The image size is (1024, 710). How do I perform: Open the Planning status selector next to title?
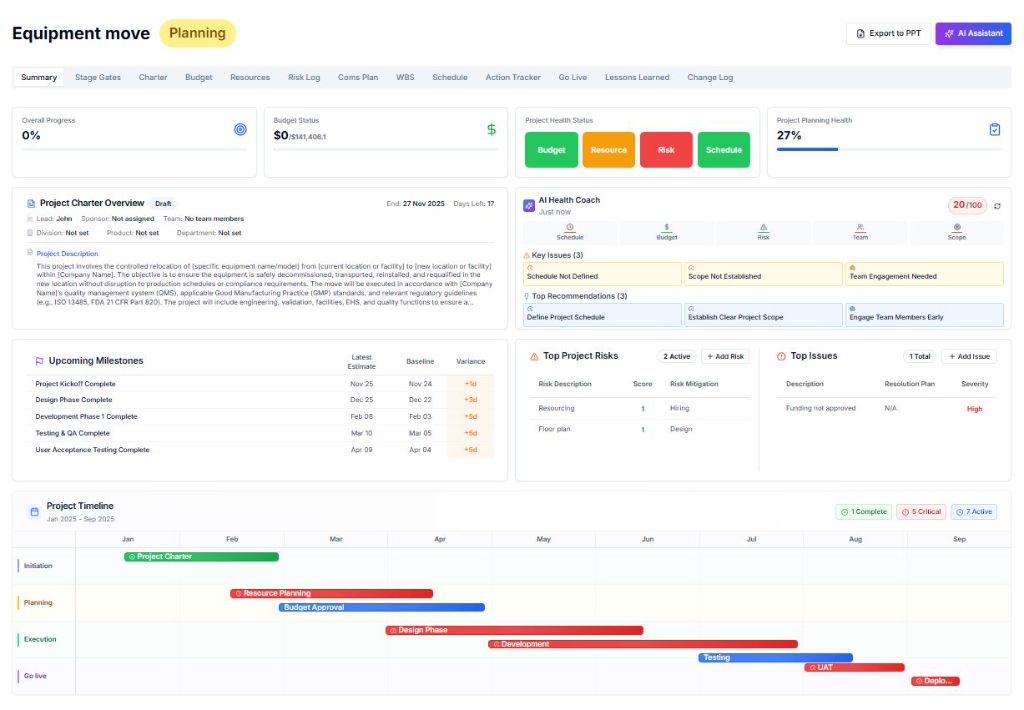[x=197, y=33]
